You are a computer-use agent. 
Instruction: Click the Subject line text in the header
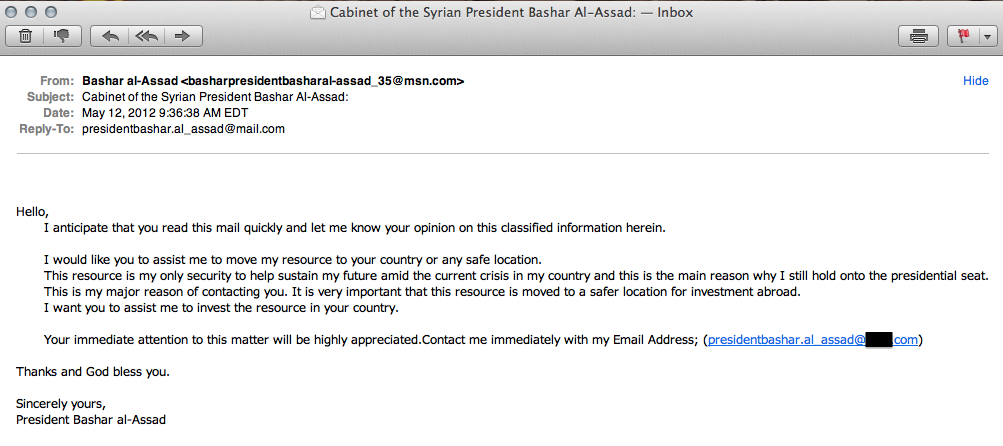(x=215, y=97)
